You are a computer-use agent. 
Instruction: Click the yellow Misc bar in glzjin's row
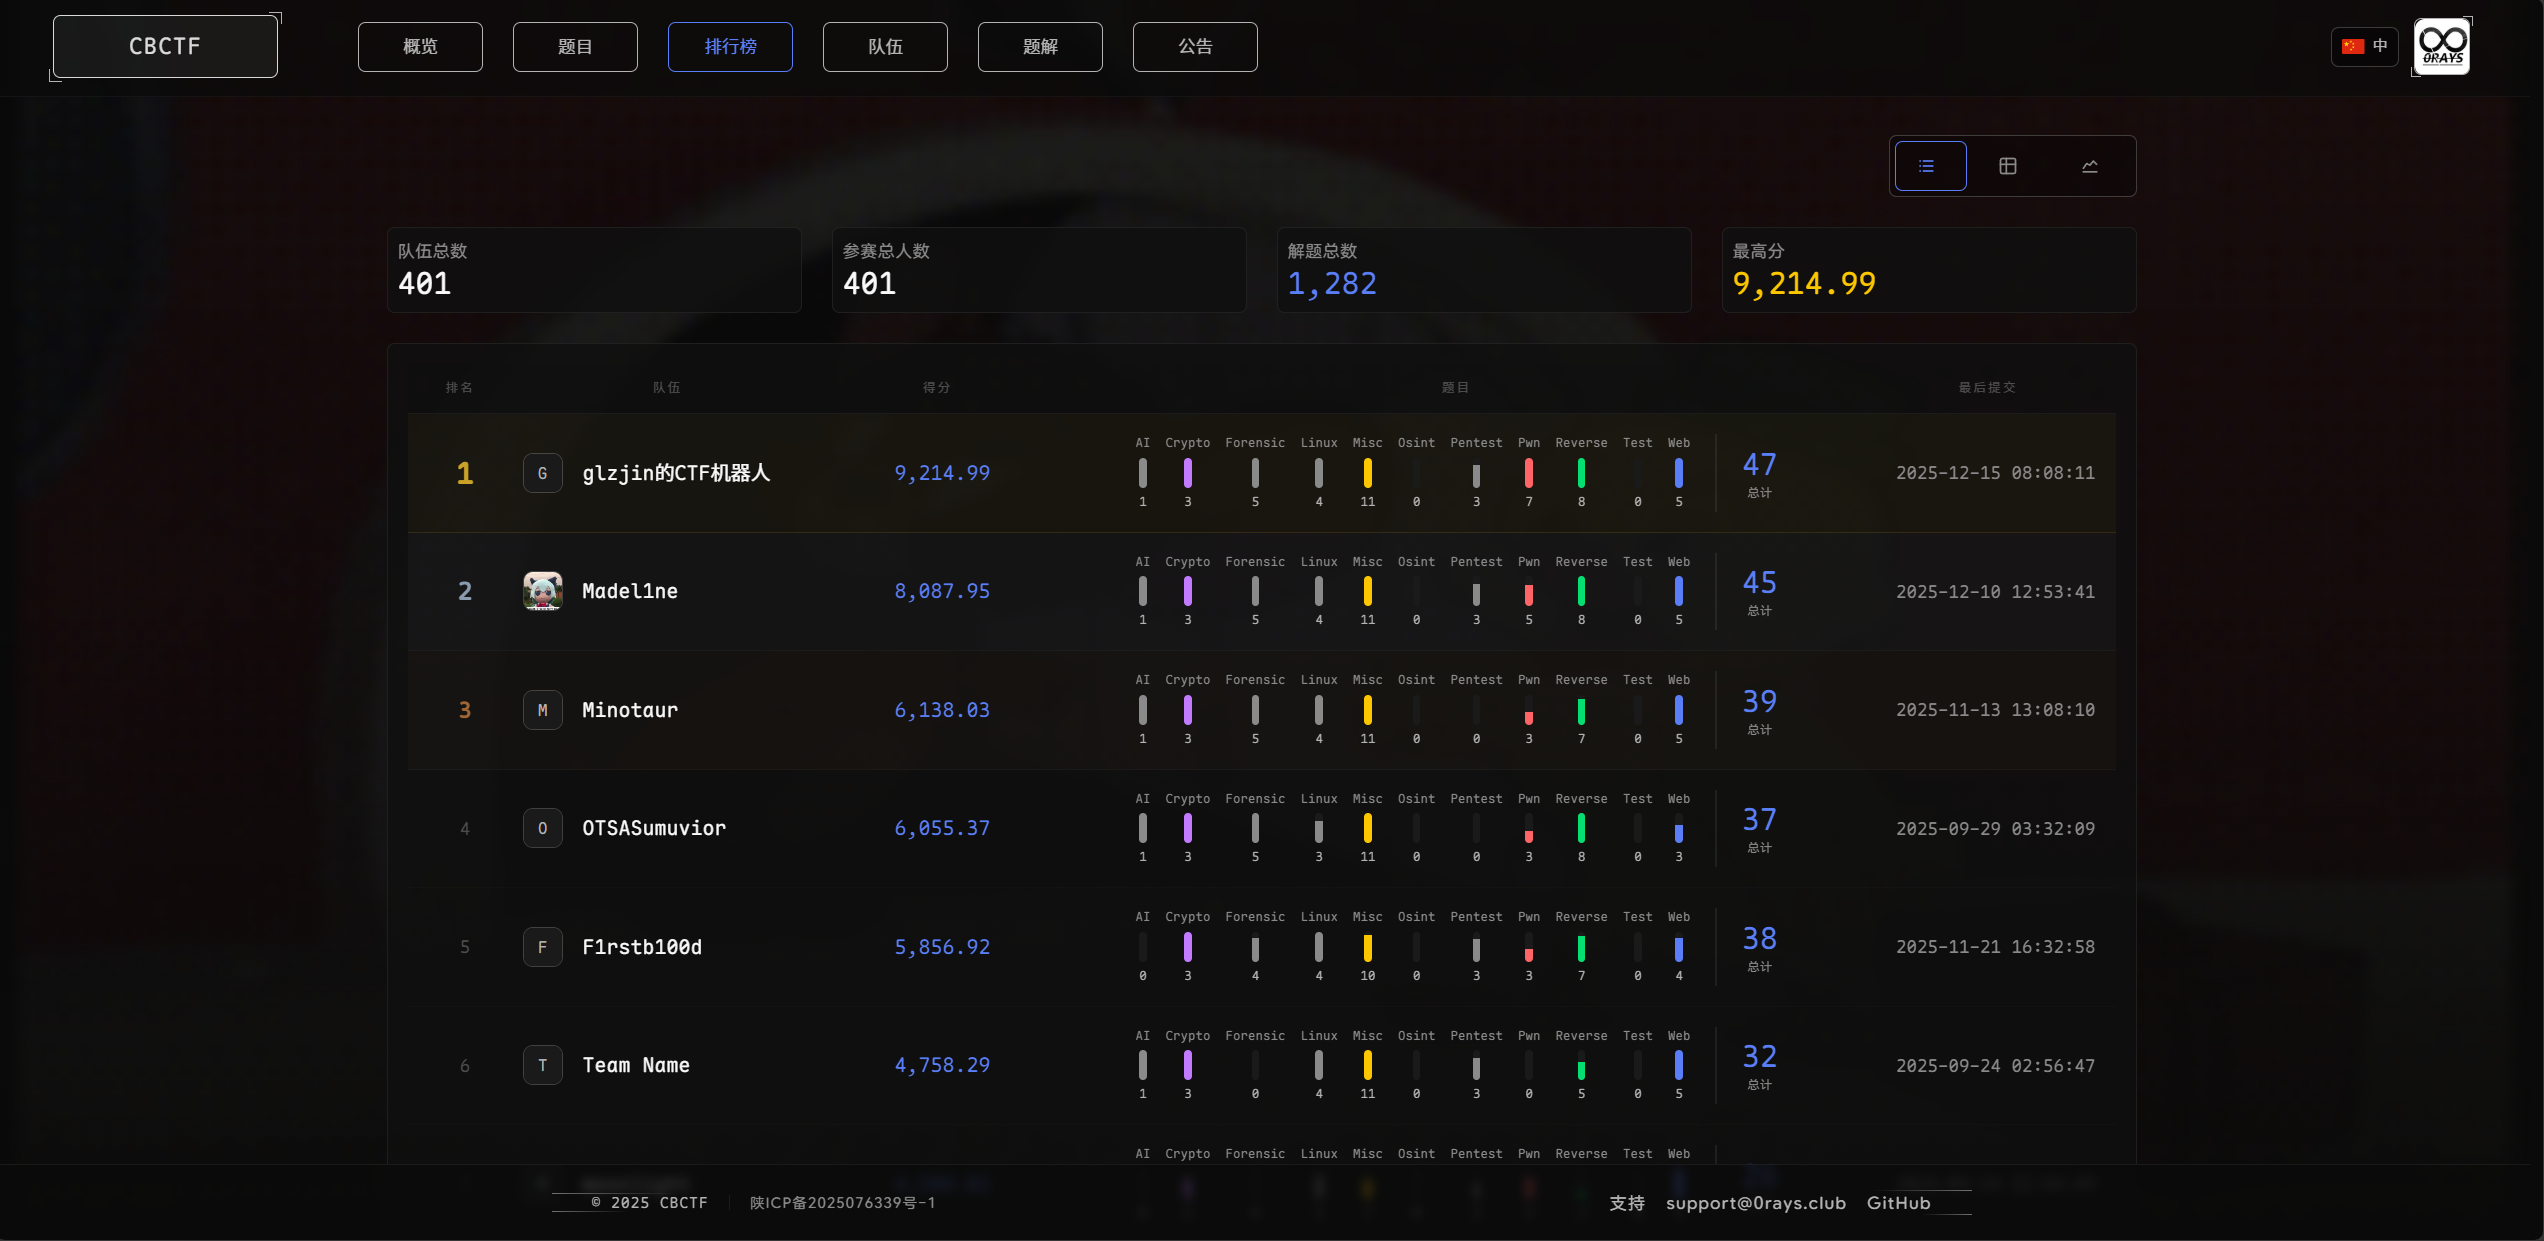tap(1367, 473)
